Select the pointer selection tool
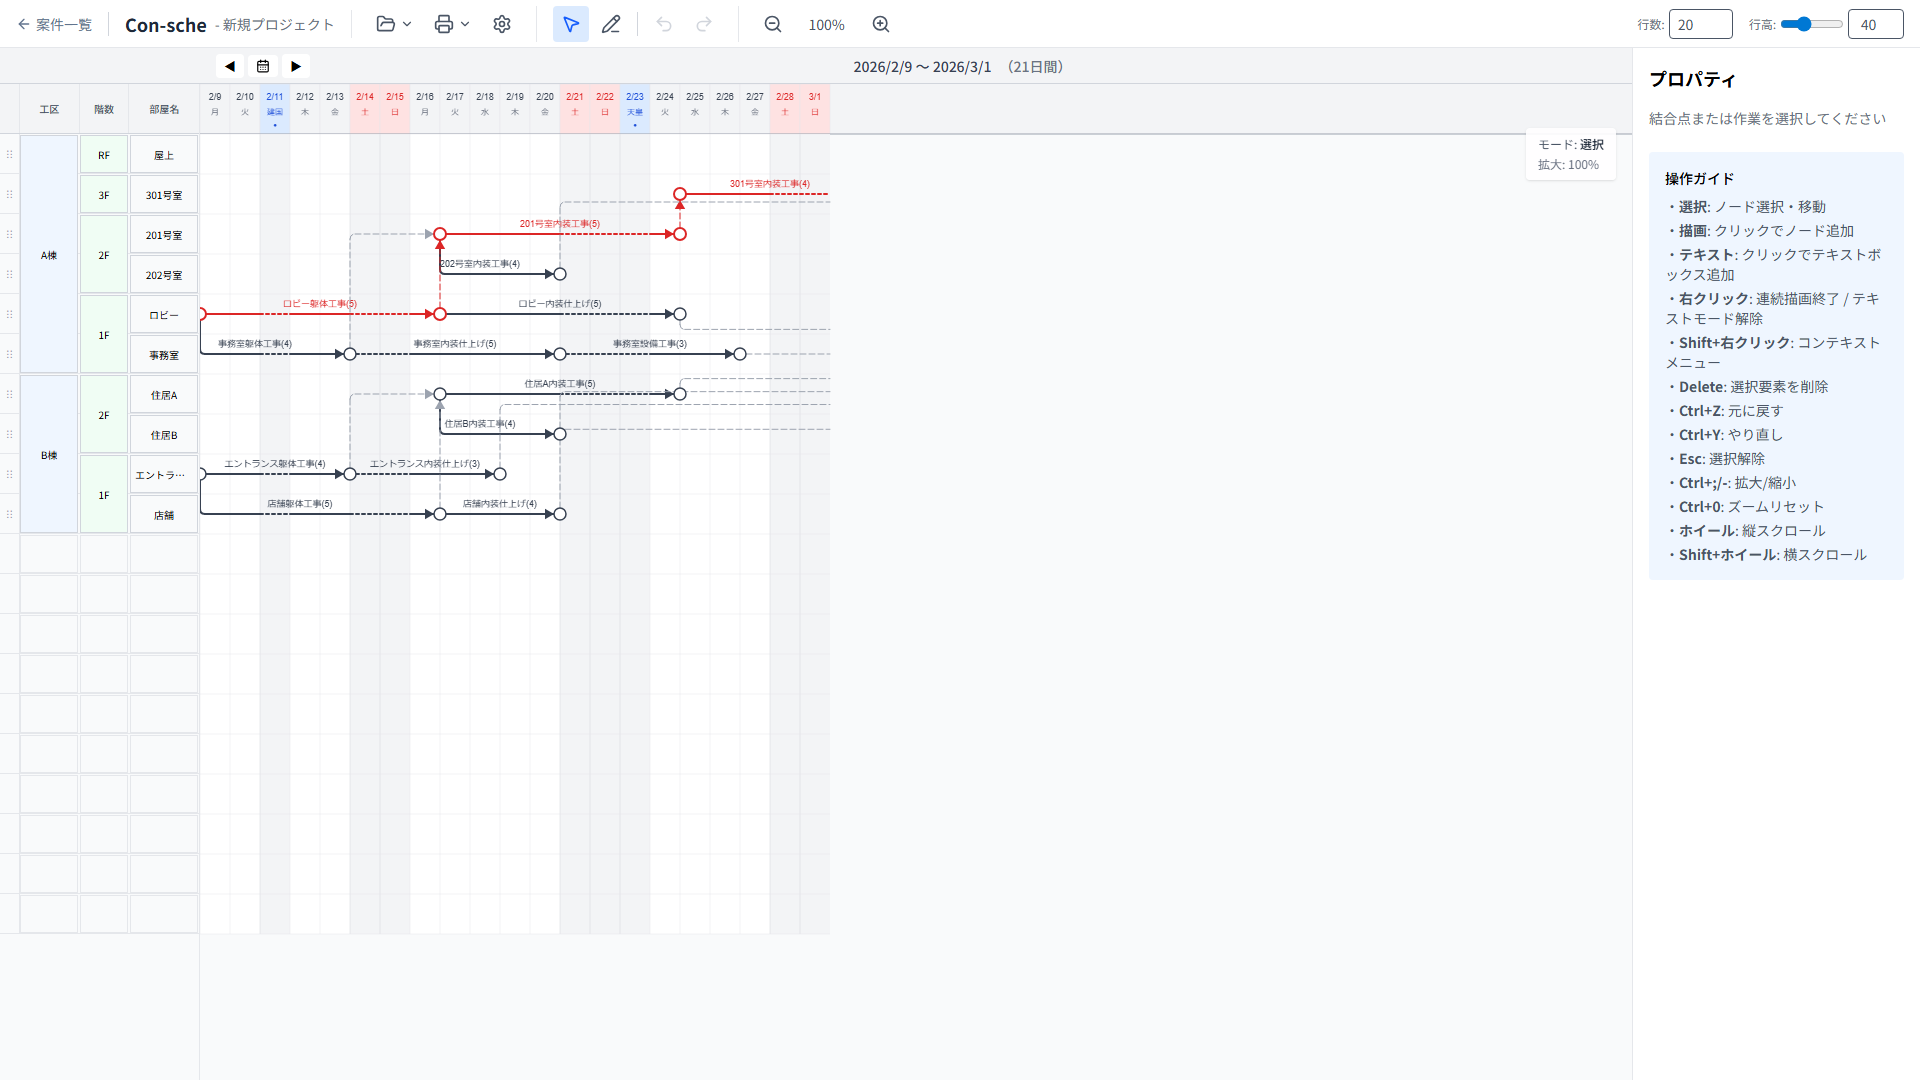This screenshot has height=1080, width=1920. coord(570,24)
